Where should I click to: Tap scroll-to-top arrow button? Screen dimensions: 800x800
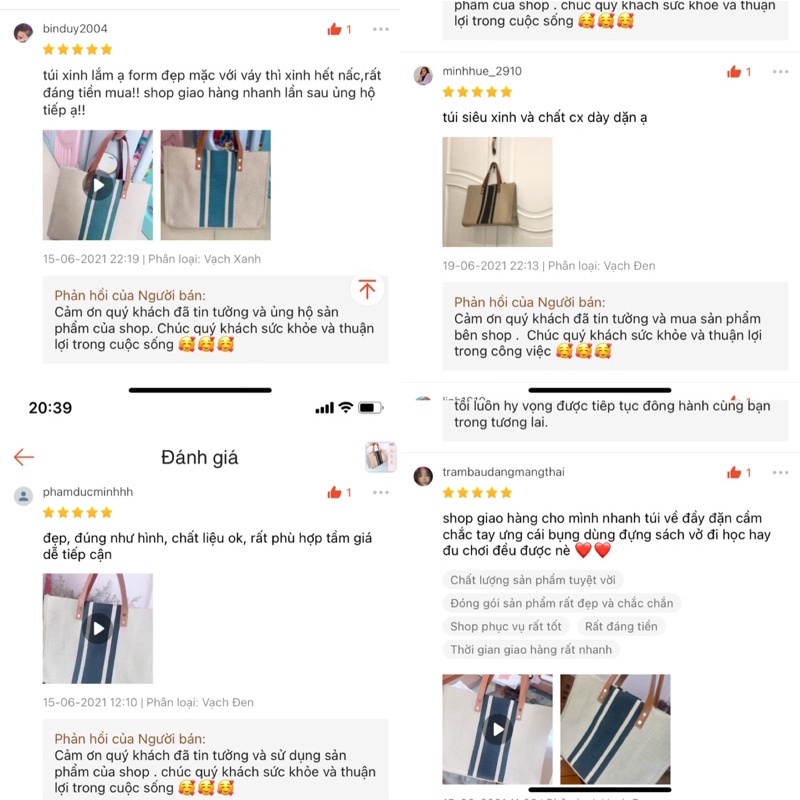(x=367, y=289)
